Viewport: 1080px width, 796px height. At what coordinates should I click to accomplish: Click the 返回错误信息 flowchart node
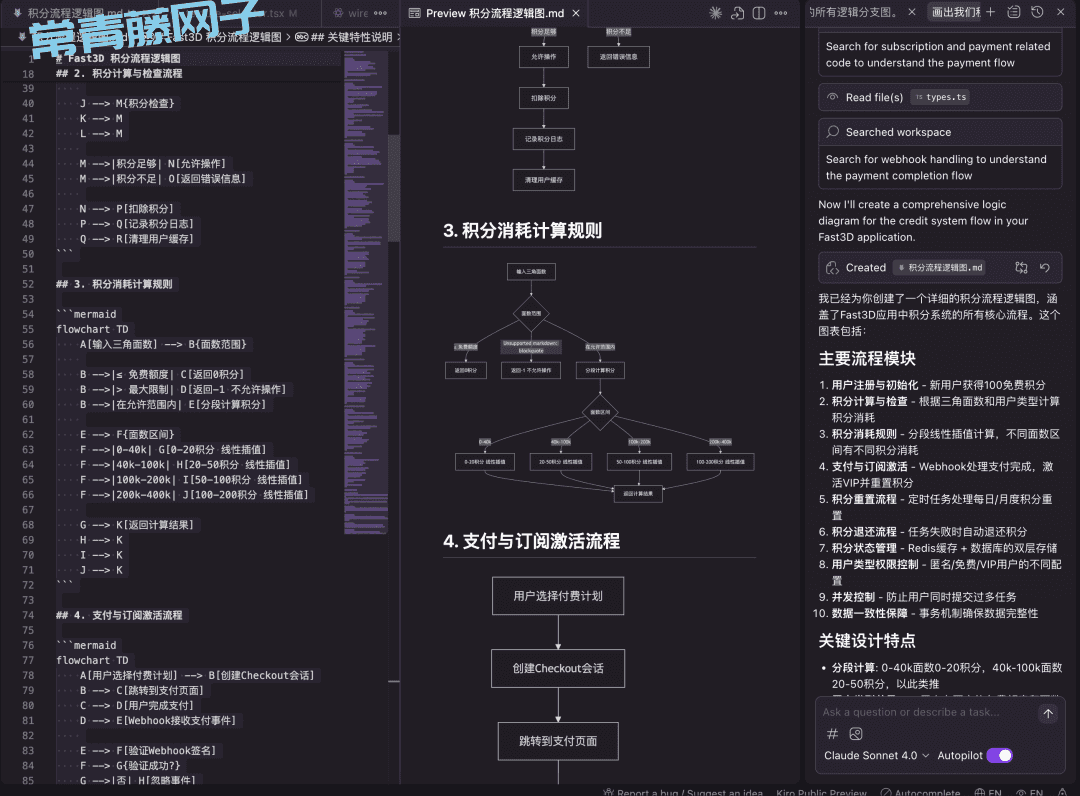(x=619, y=56)
